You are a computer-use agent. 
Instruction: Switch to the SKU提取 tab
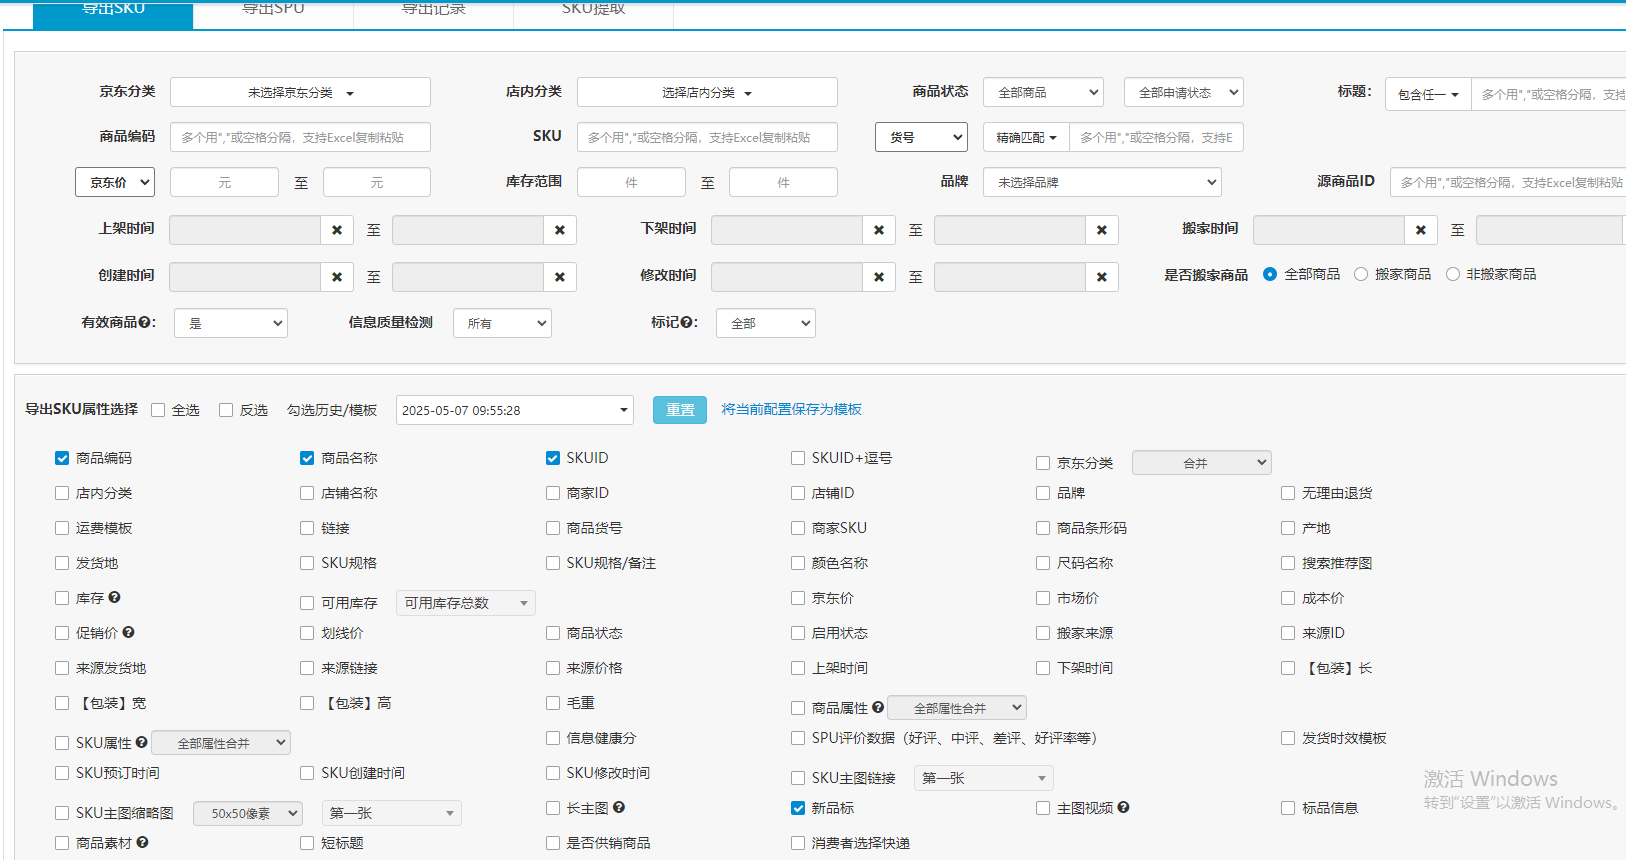coord(593,12)
